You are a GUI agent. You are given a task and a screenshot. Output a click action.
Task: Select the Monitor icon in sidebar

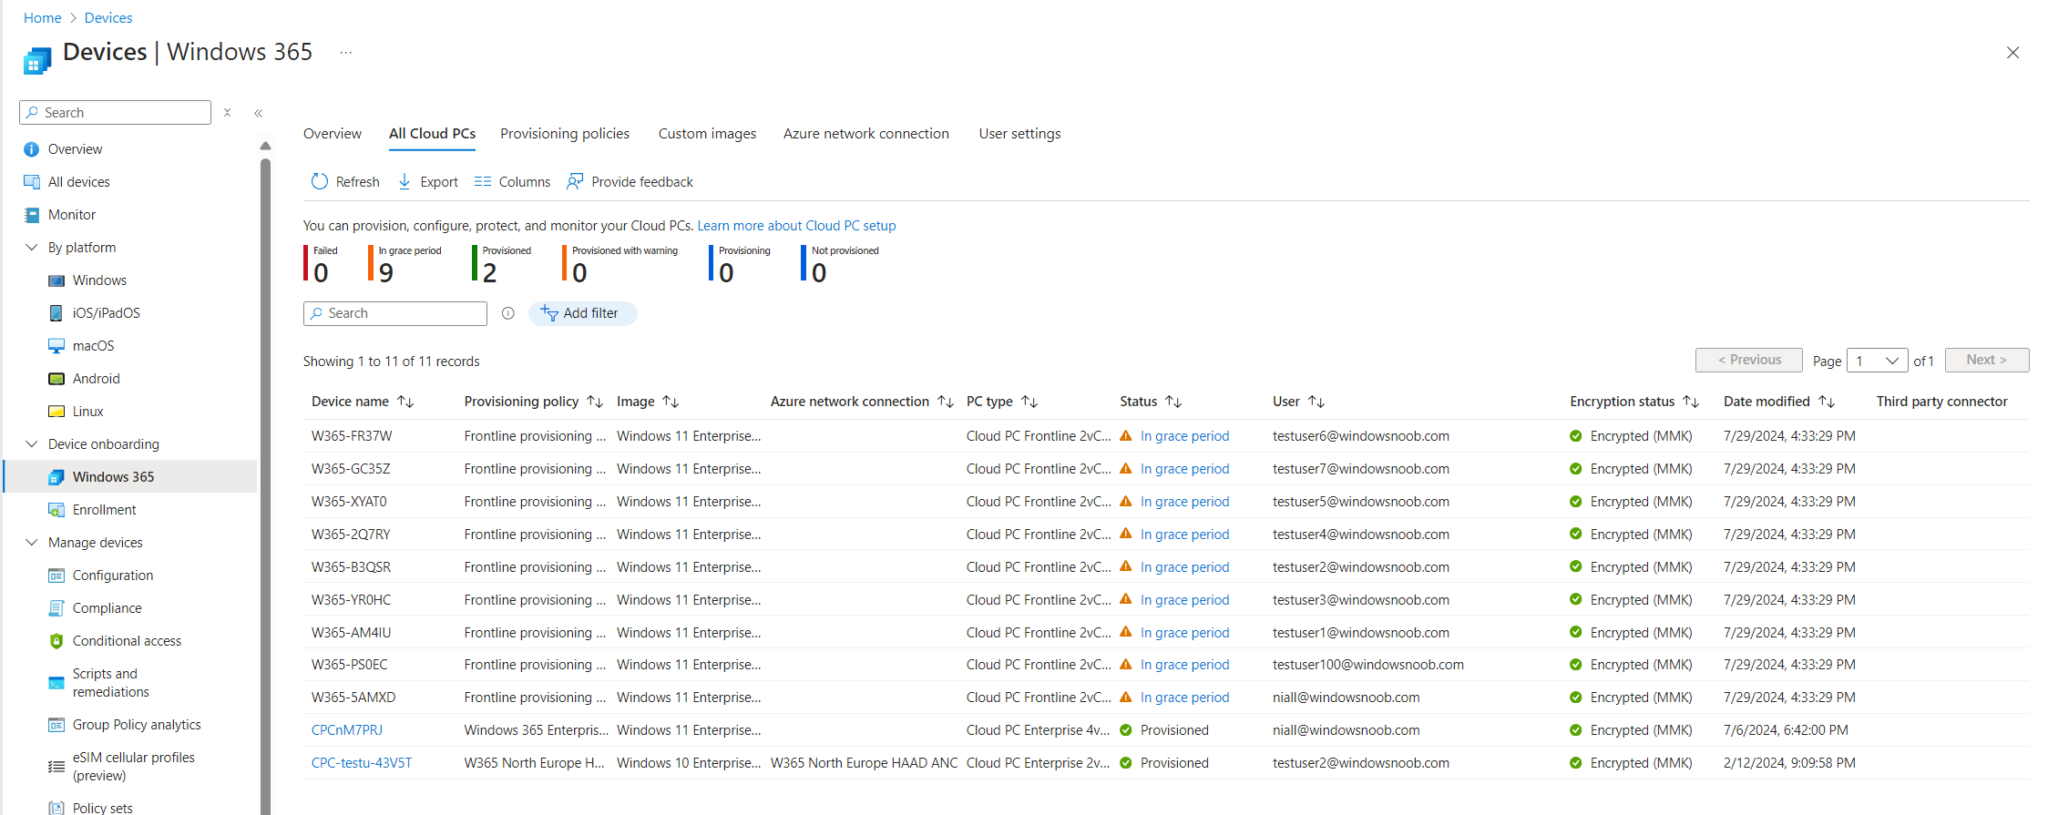pyautogui.click(x=32, y=215)
